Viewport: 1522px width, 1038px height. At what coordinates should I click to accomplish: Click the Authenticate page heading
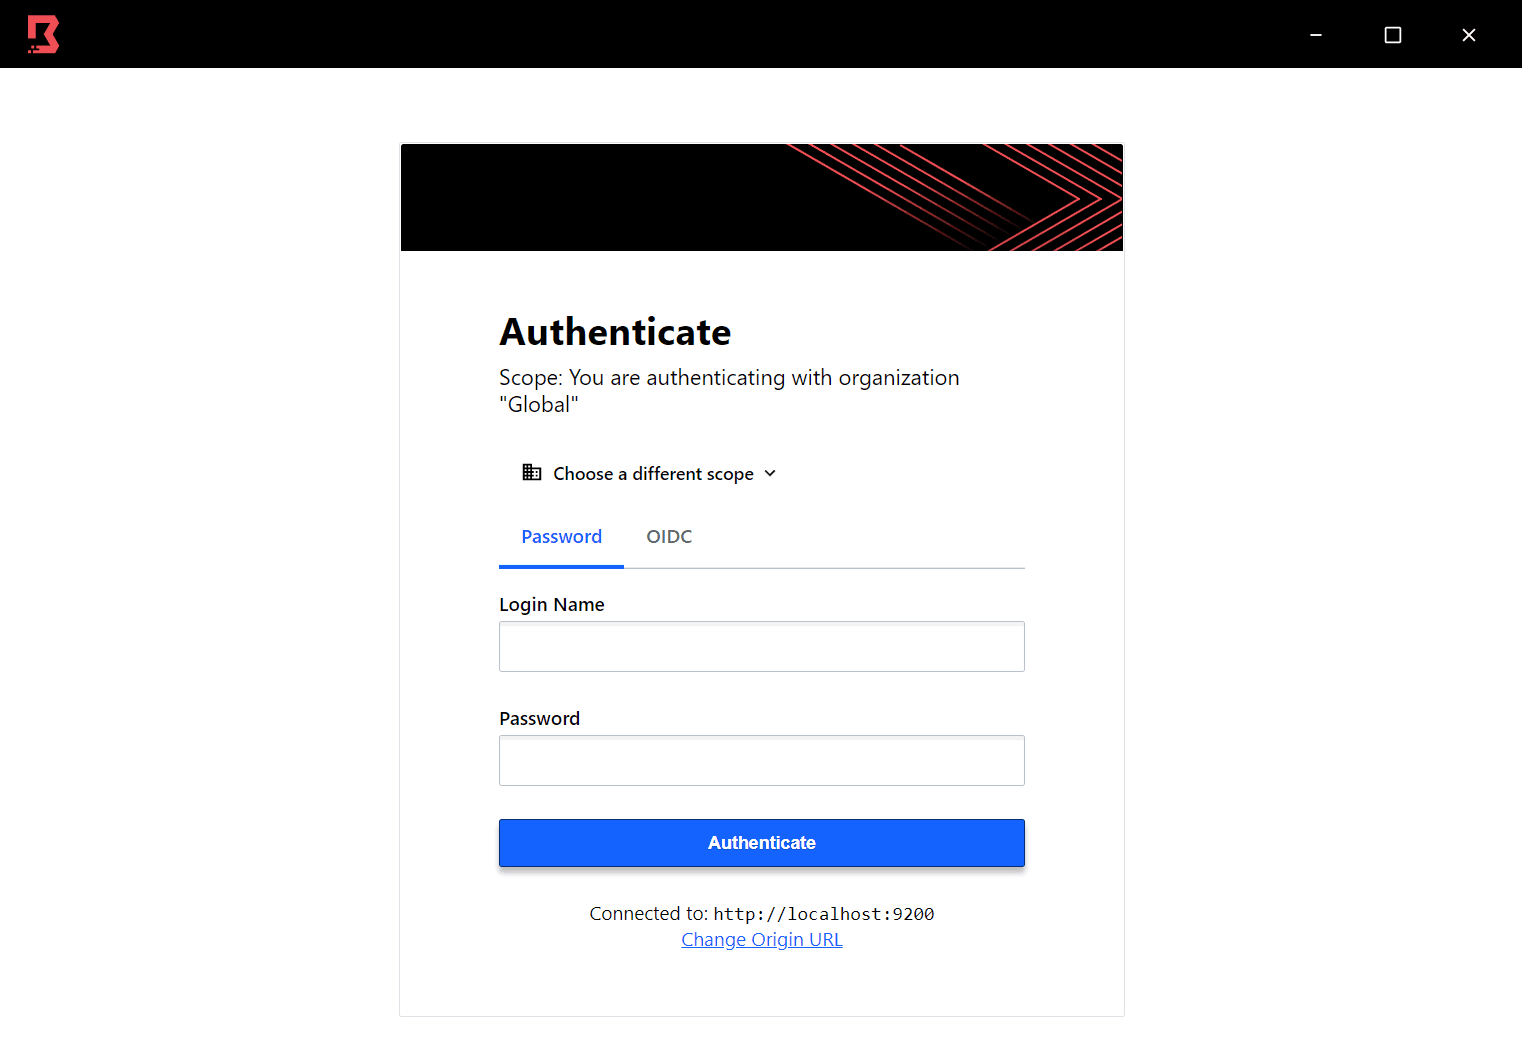(x=615, y=331)
